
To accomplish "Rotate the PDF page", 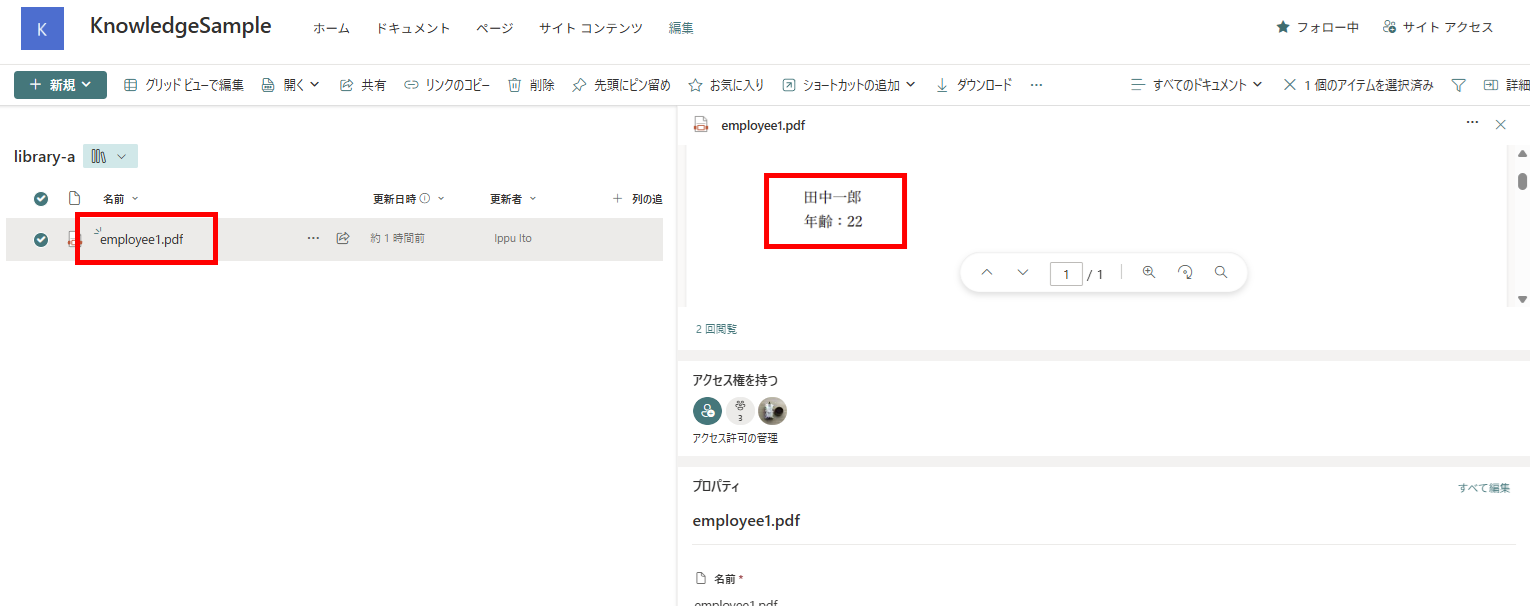I will point(1184,271).
